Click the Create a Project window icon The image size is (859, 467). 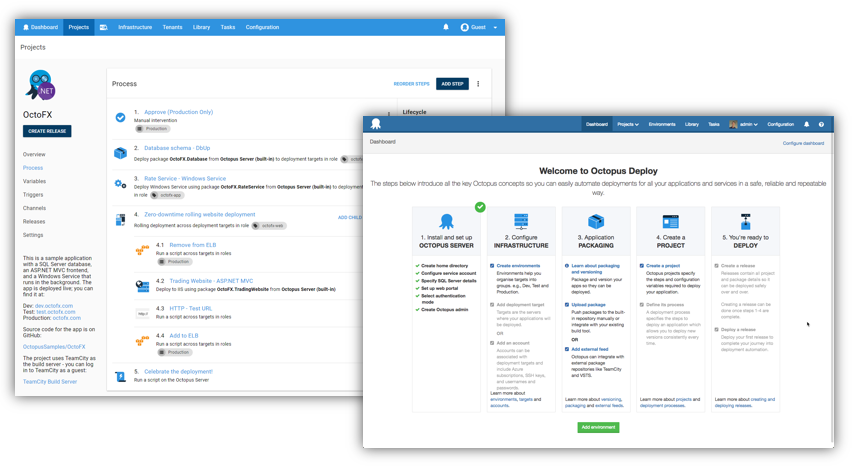(x=670, y=222)
